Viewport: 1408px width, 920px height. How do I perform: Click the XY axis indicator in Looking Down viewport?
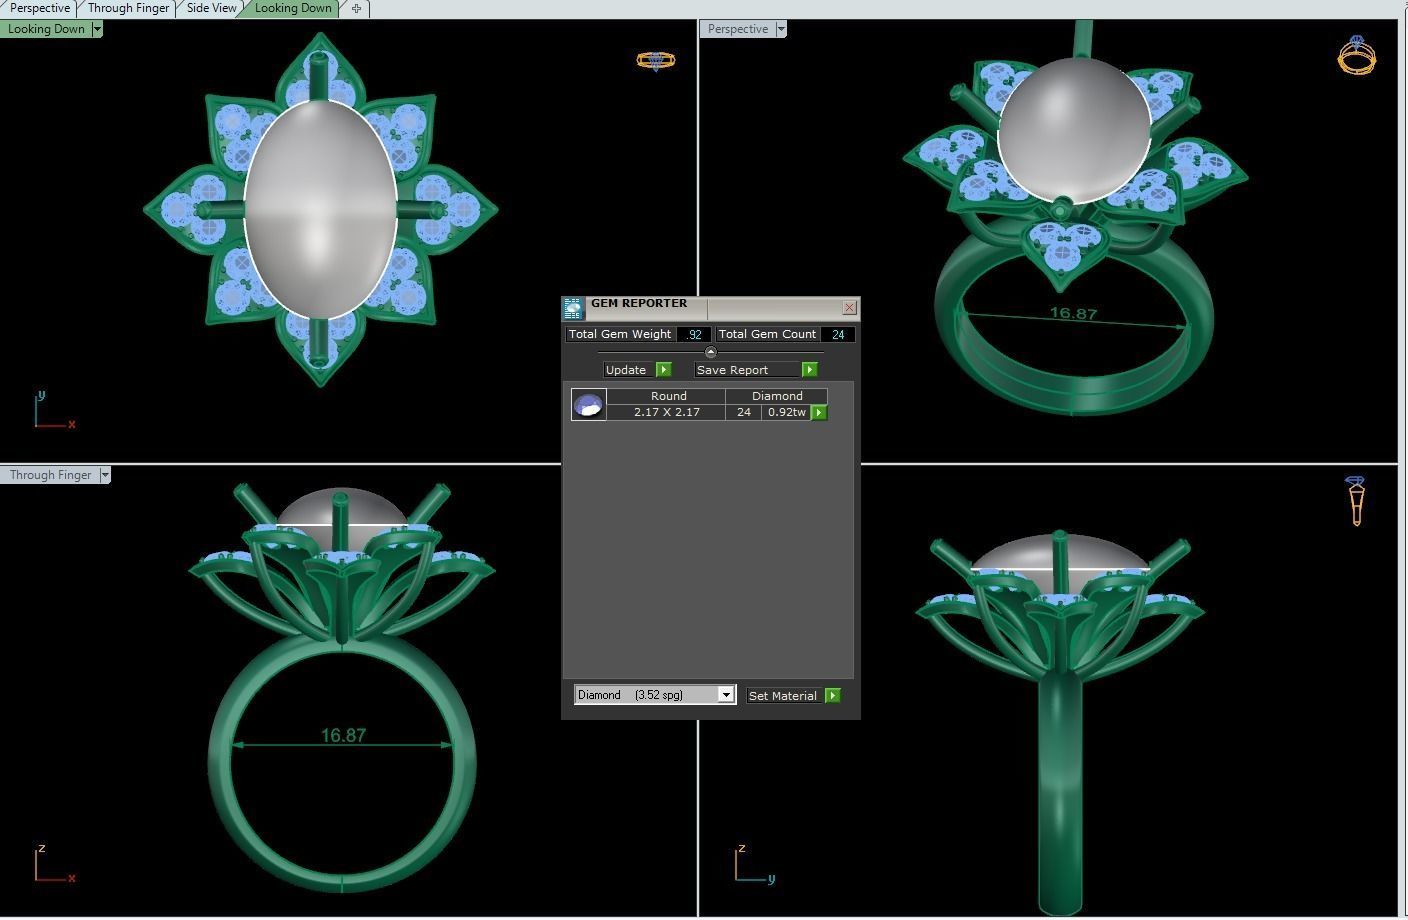(x=54, y=411)
